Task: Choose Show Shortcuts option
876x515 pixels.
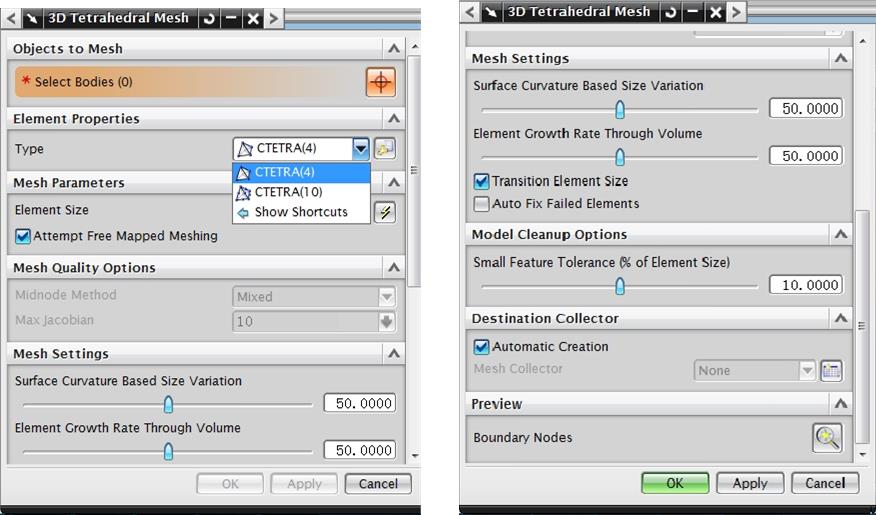Action: [302, 212]
